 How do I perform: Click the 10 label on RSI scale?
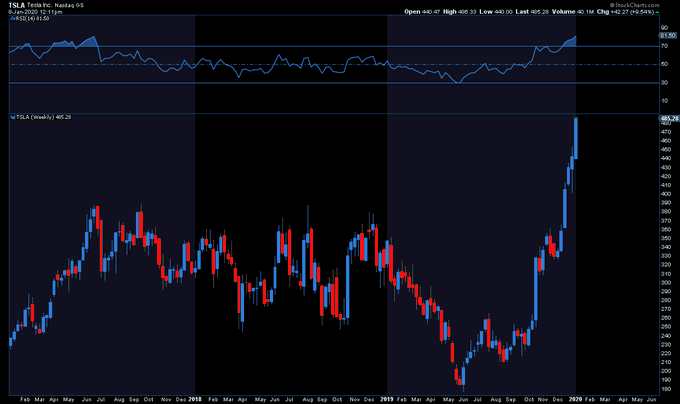coord(664,101)
